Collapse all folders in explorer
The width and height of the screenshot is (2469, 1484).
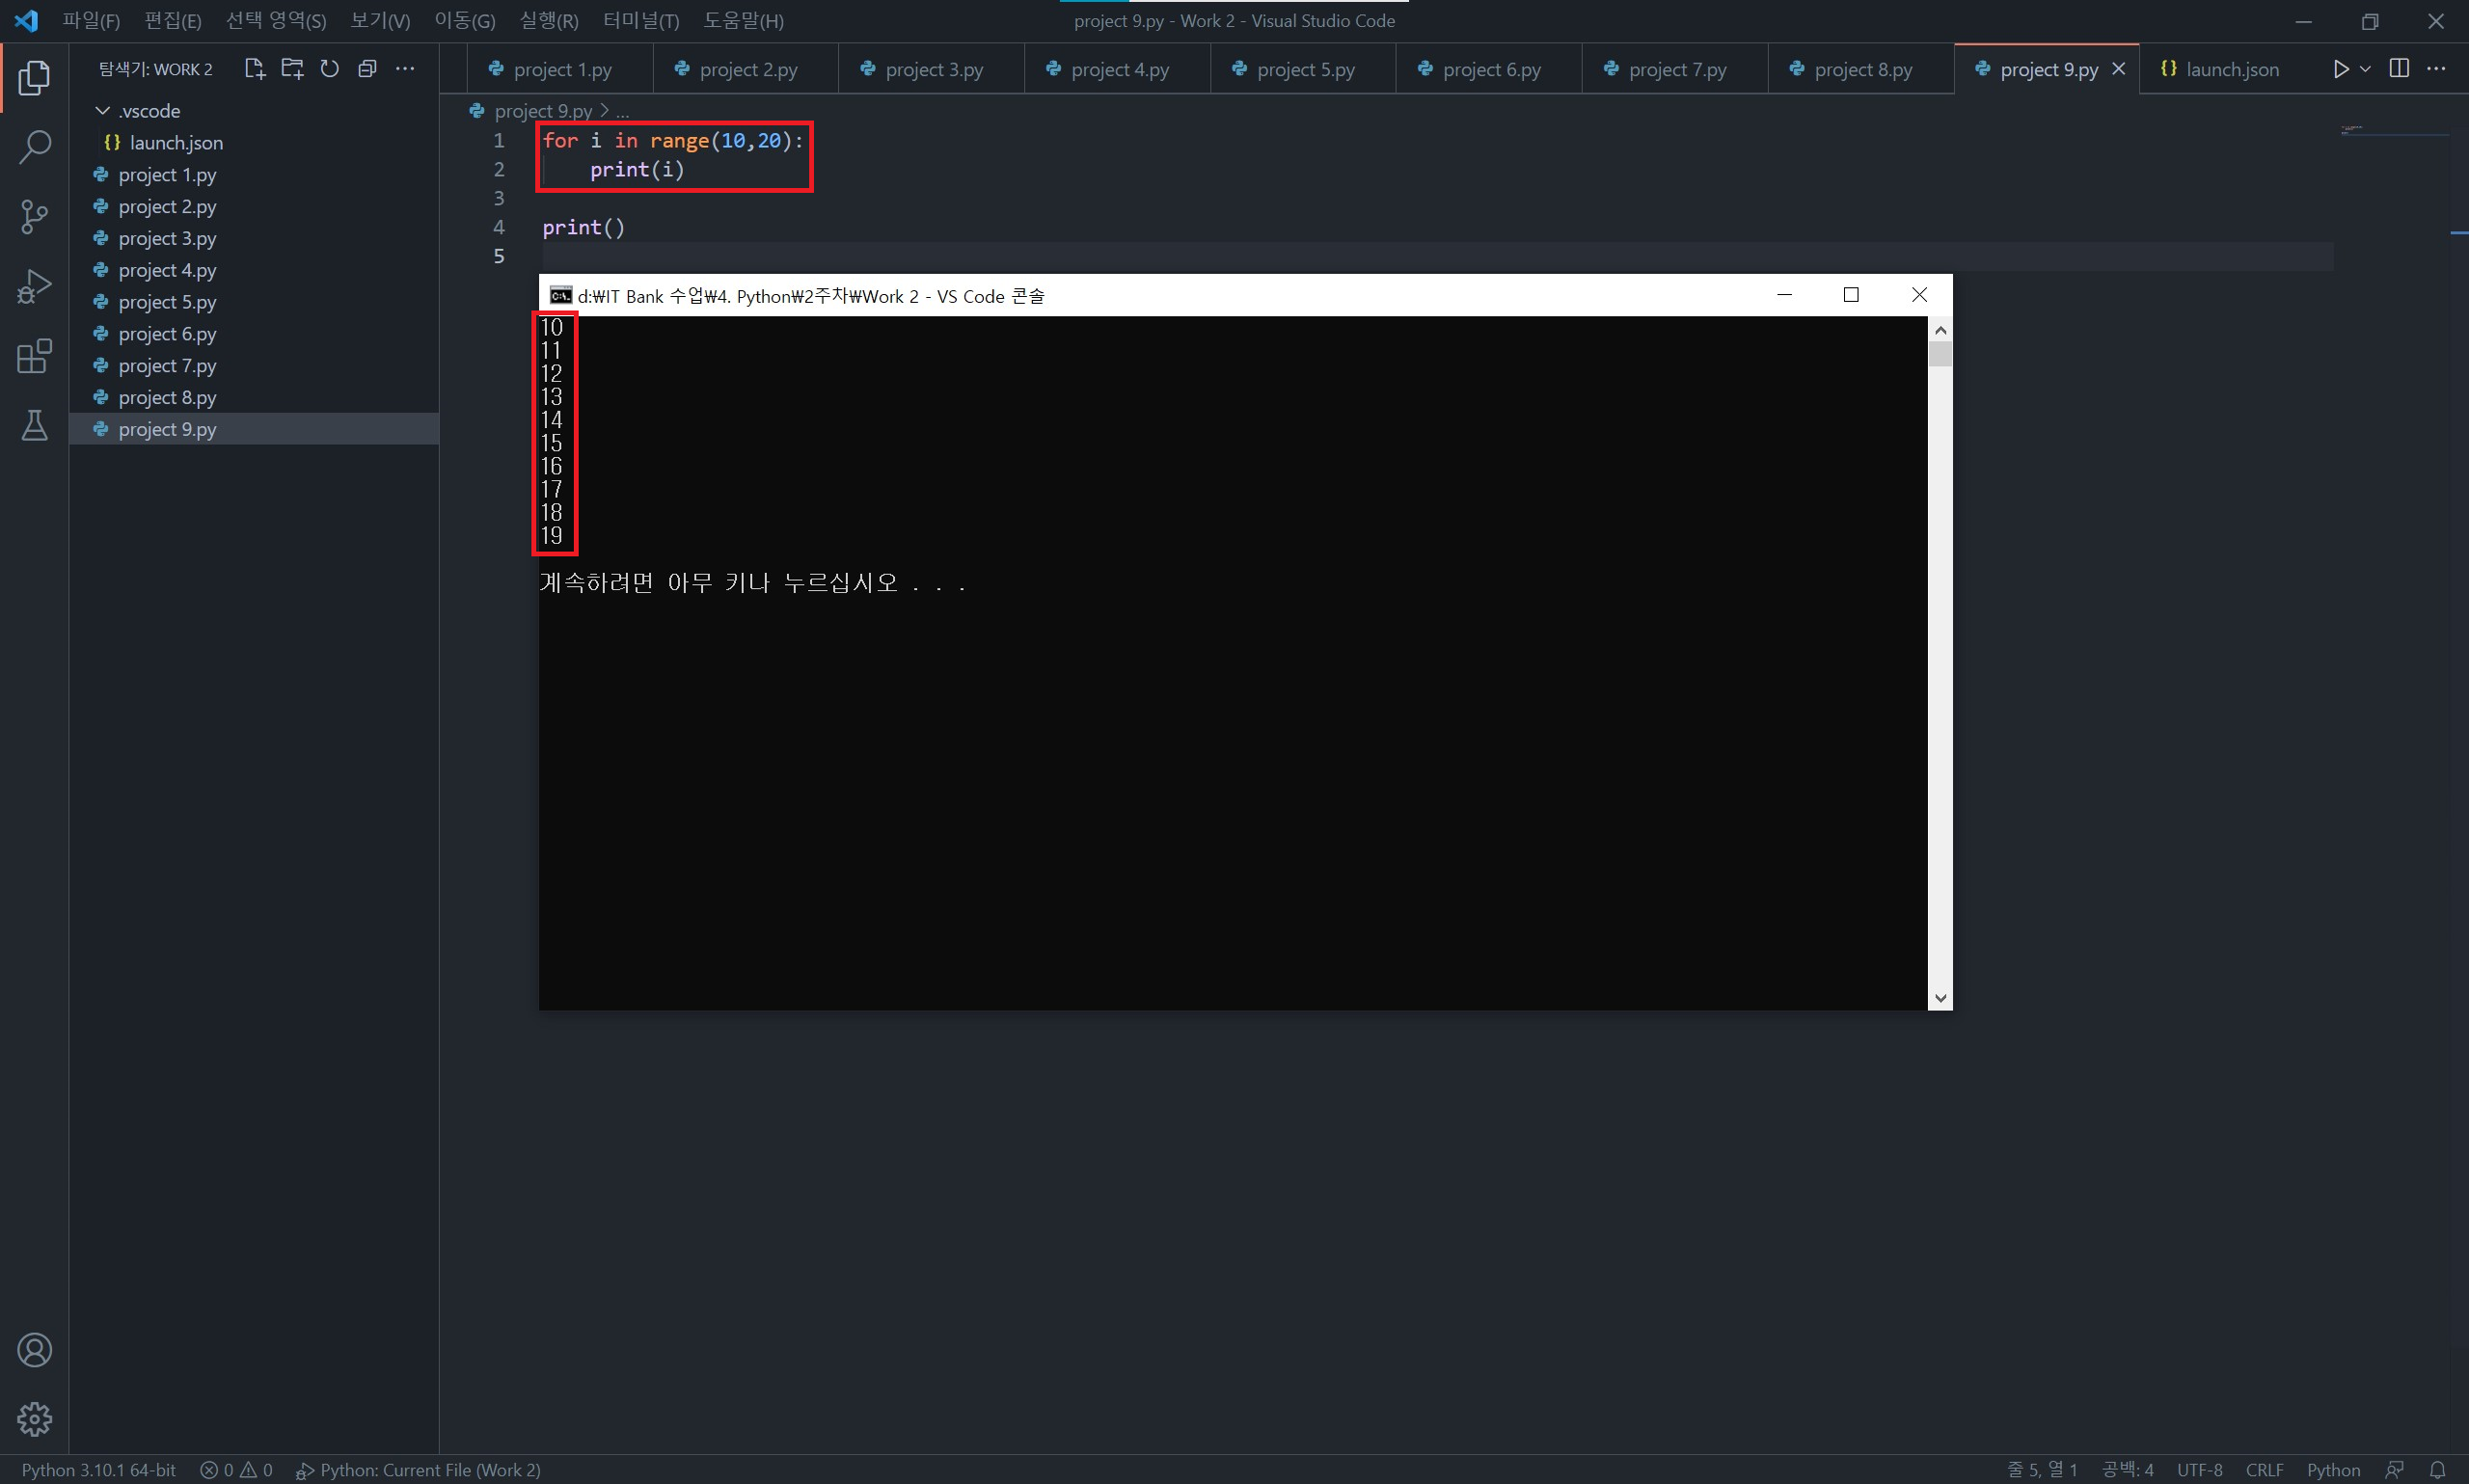[x=367, y=69]
